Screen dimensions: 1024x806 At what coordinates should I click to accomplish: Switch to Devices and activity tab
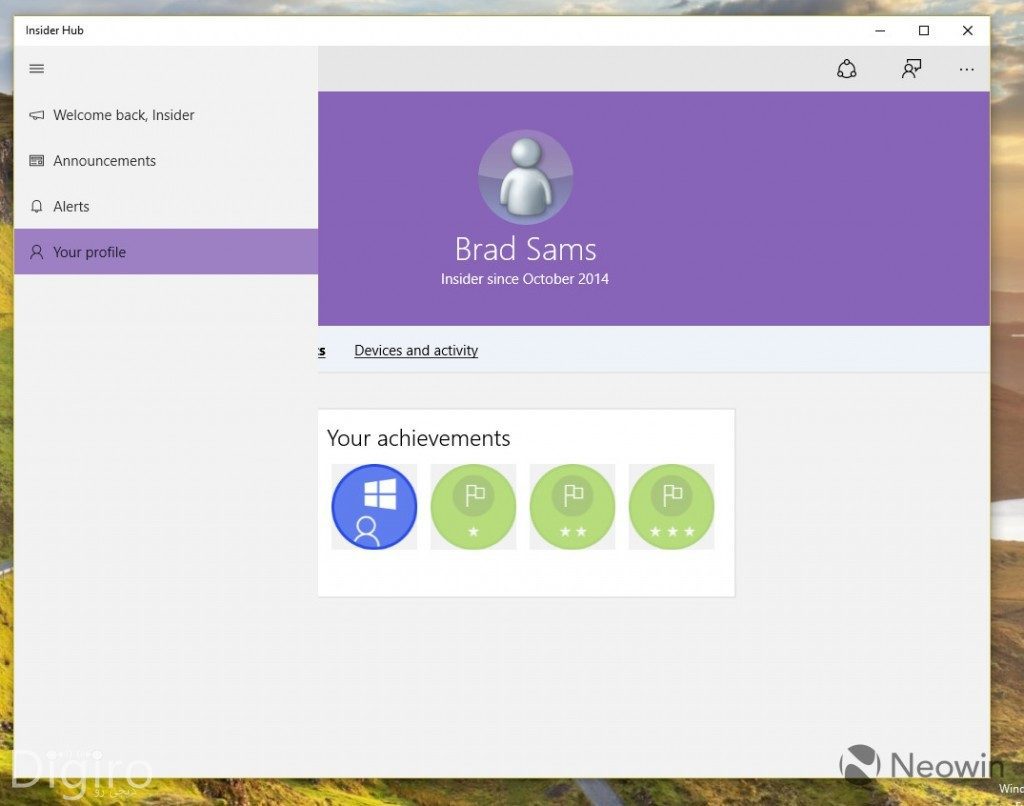tap(416, 351)
